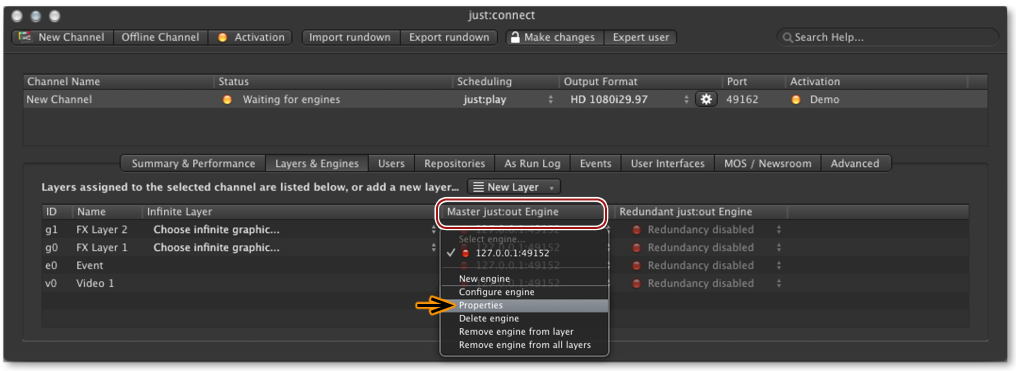This screenshot has width=1016, height=371.
Task: Choose Remove engine from all layers
Action: 524,345
